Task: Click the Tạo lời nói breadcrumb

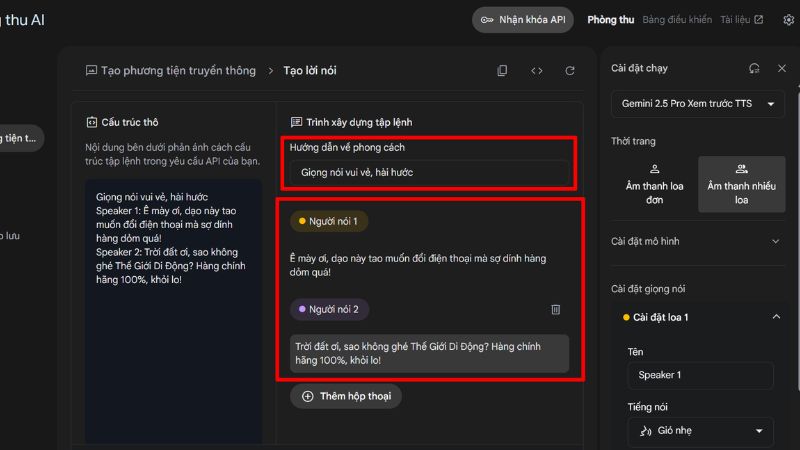Action: [310, 70]
